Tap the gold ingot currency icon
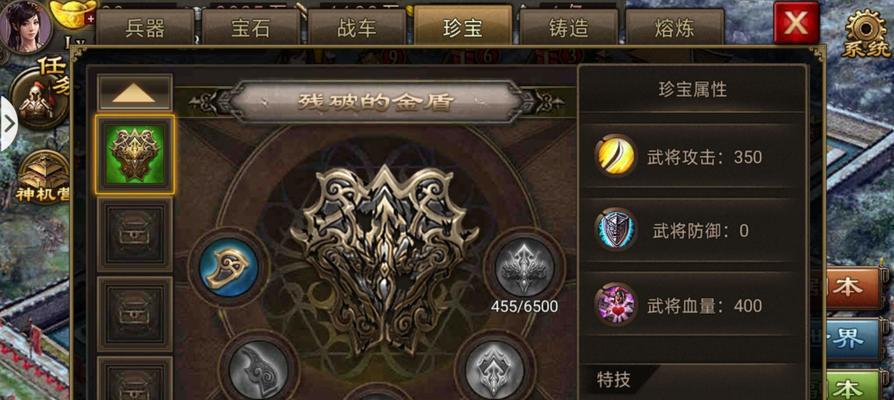The height and width of the screenshot is (400, 894). pos(73,14)
